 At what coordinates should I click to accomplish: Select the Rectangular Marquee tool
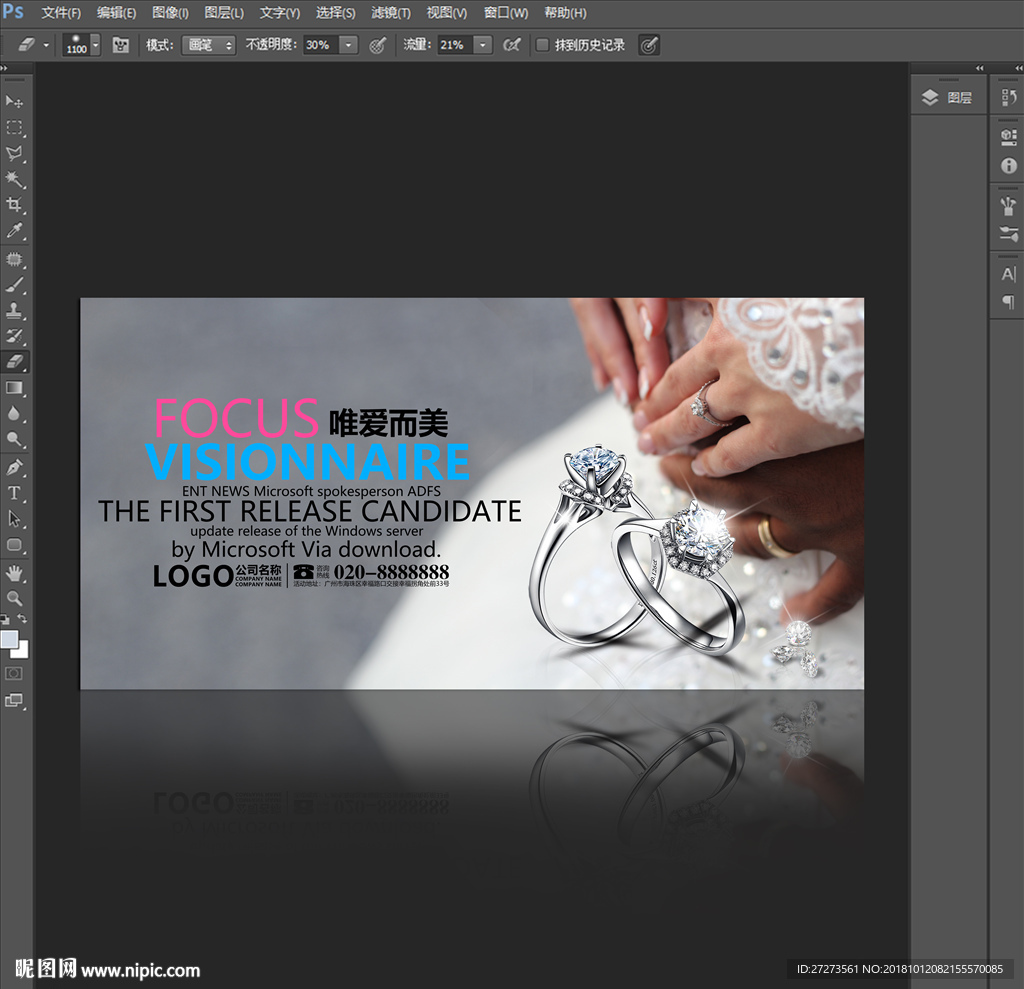(14, 127)
